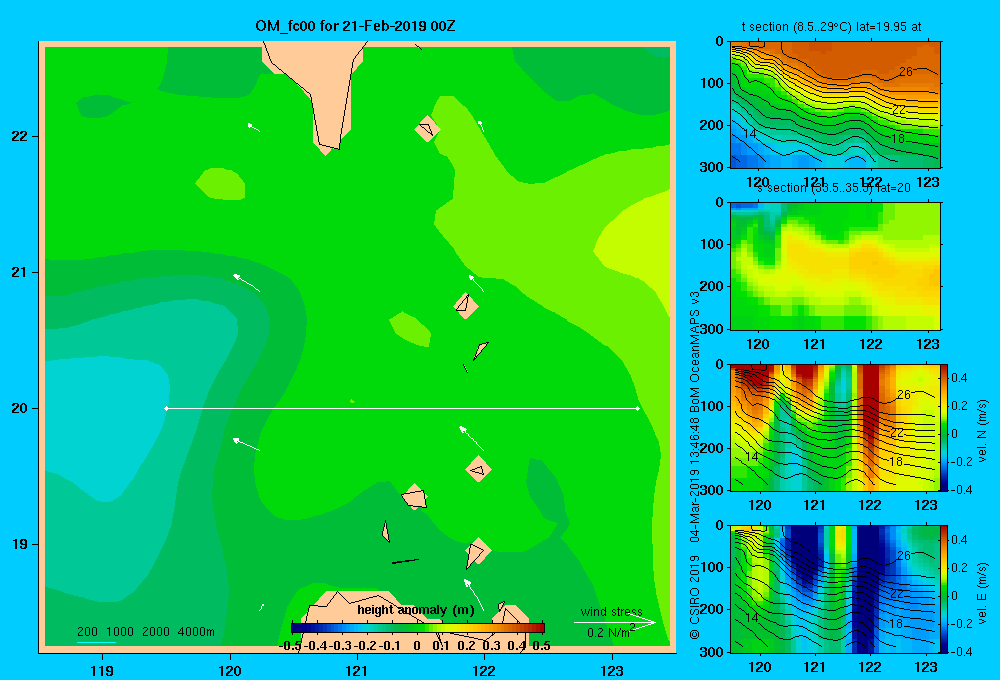The width and height of the screenshot is (1000, 680).
Task: Click latitude label 20 on main map axis
Action: pos(20,408)
